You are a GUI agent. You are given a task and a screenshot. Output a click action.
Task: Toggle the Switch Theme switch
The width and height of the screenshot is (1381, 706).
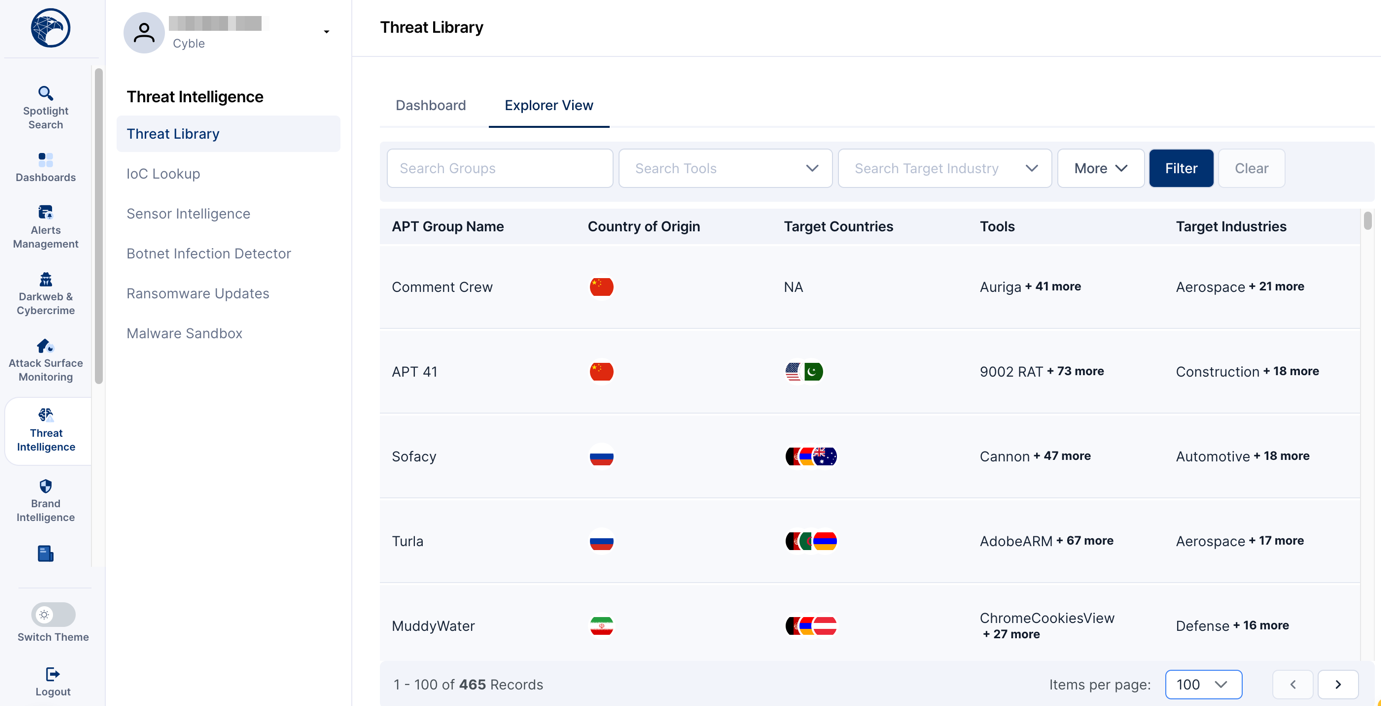click(x=53, y=615)
